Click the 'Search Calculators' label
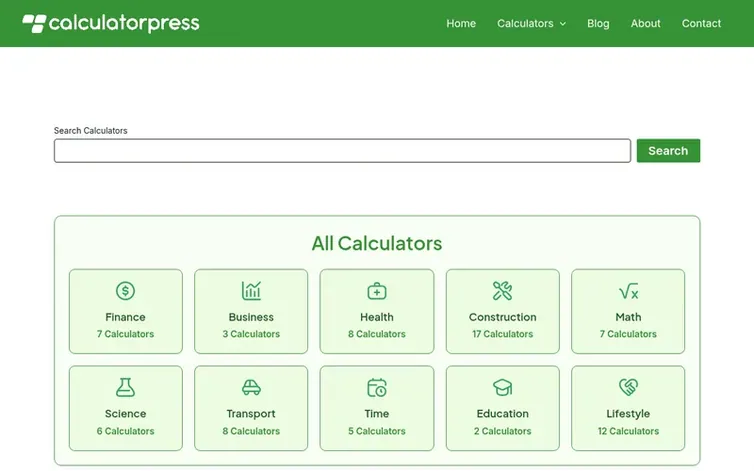The width and height of the screenshot is (754, 471). coord(90,130)
